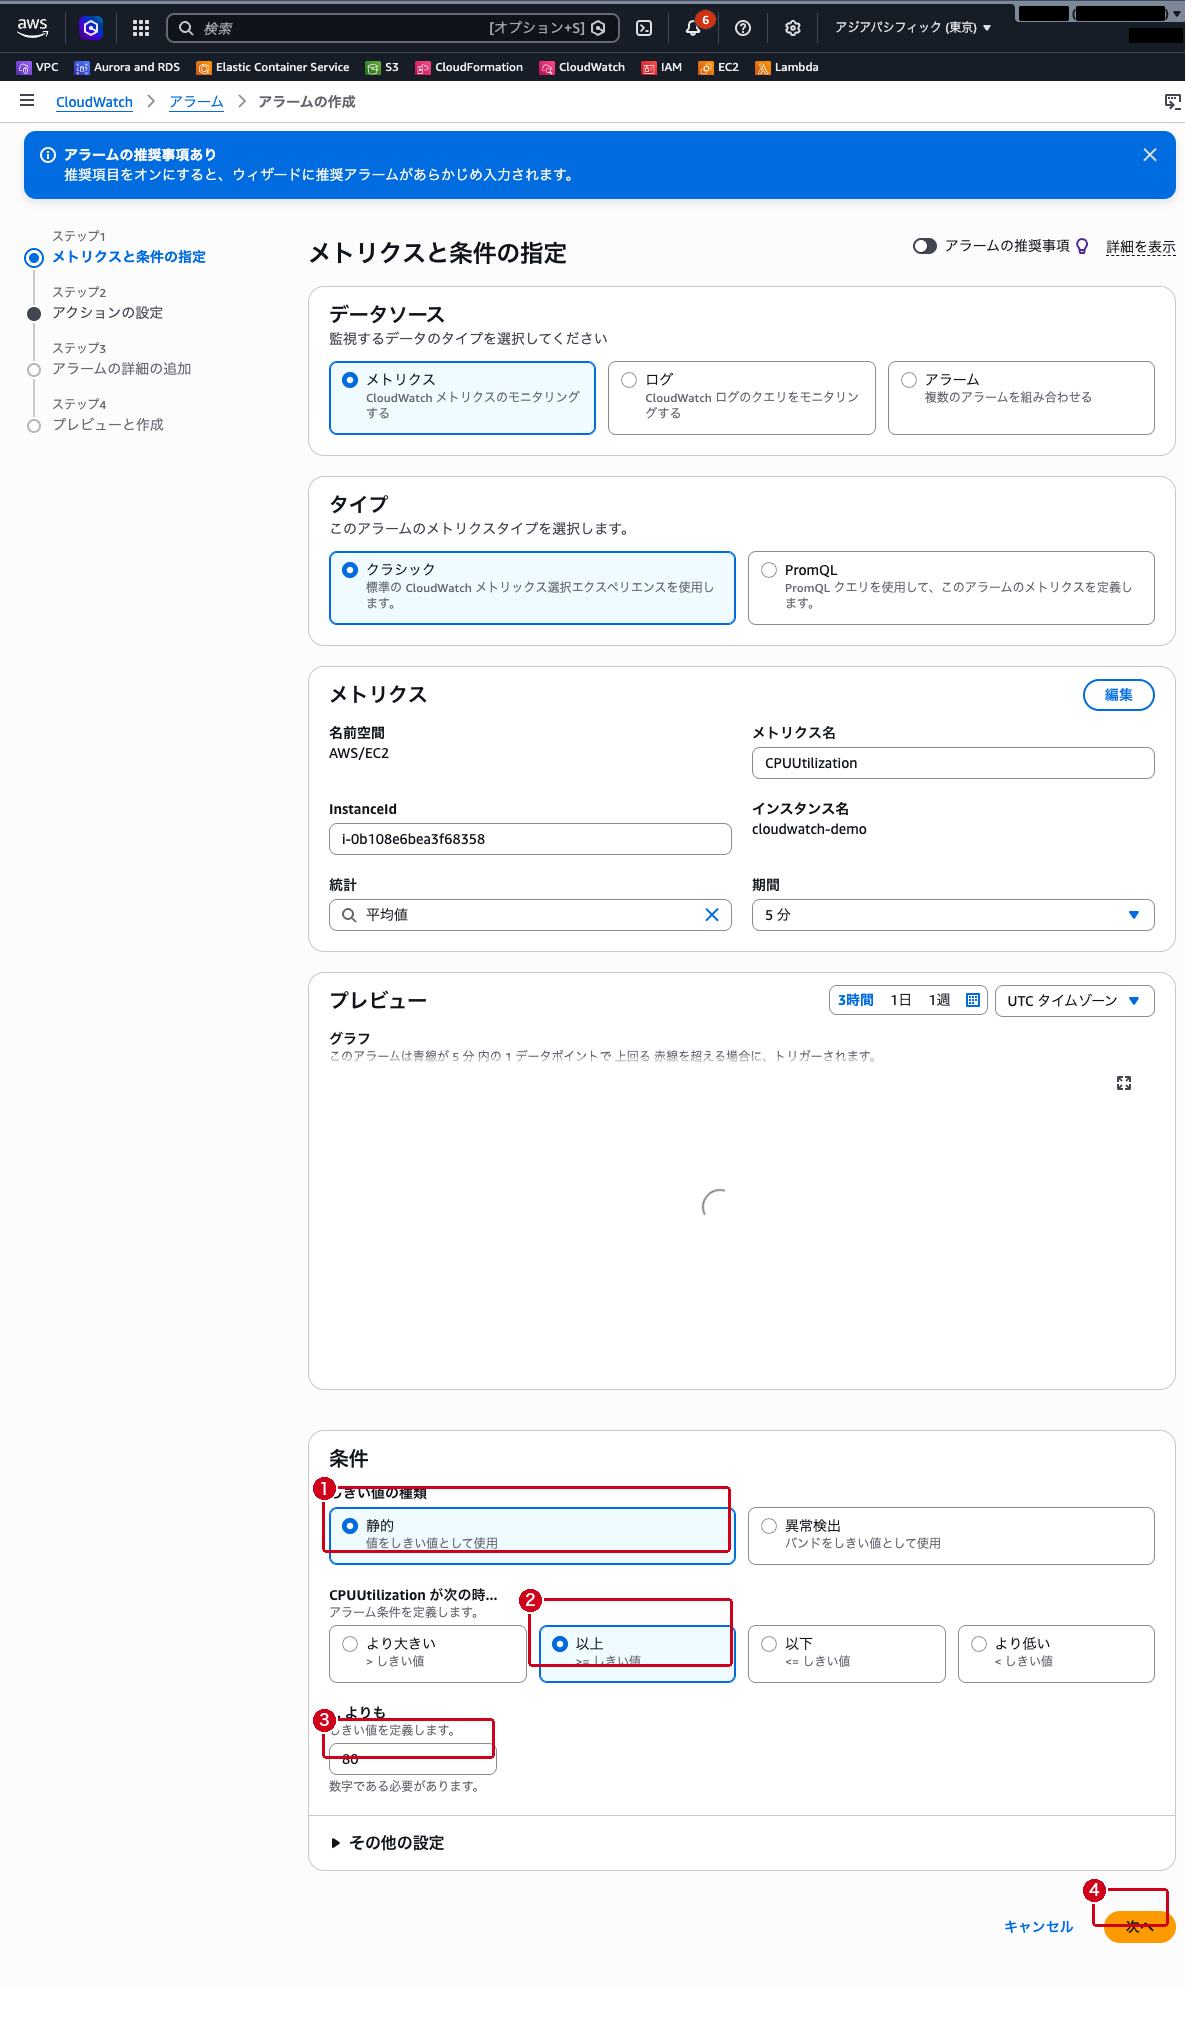Open the custom date range calendar icon
Viewport: 1185px width, 2023px height.
(973, 1000)
